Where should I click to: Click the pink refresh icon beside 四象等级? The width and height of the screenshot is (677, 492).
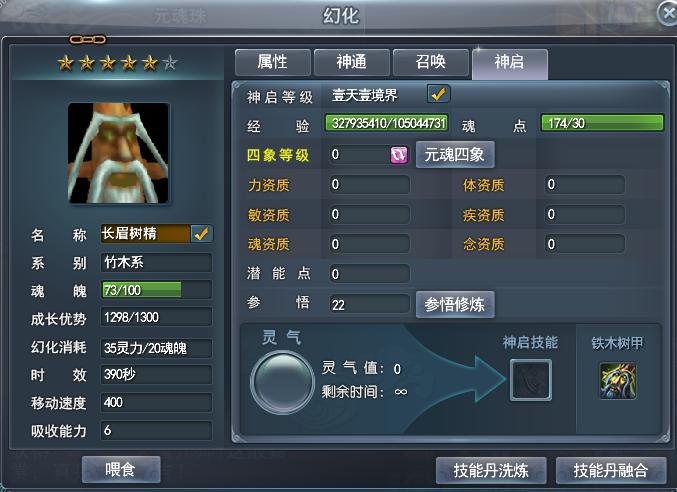[x=399, y=155]
